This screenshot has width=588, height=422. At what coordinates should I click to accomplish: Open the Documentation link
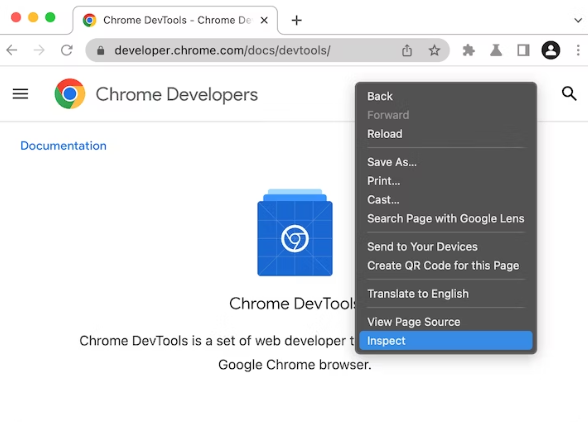click(x=63, y=146)
